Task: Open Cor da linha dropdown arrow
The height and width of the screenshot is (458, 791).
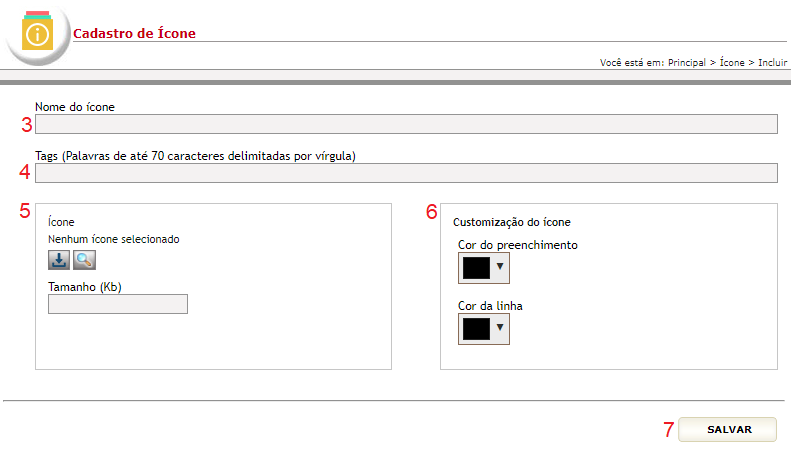Action: [x=500, y=327]
